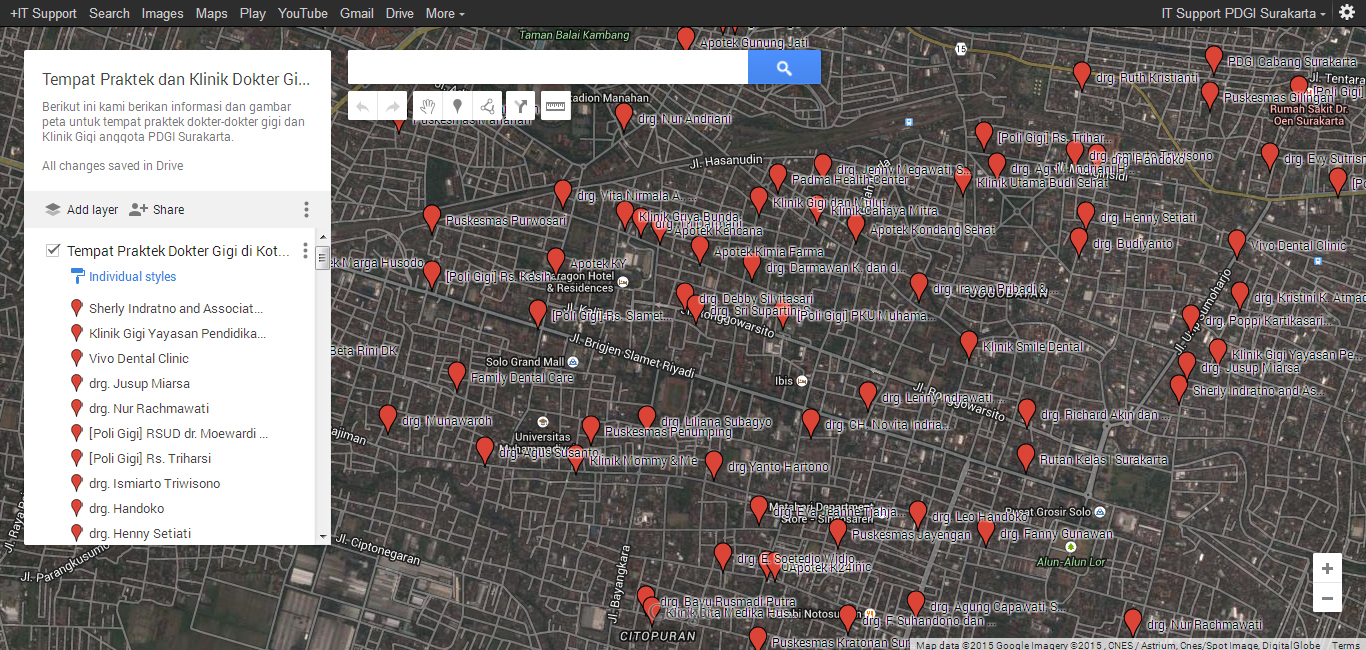Select the ruler measure distance tool

(x=555, y=106)
